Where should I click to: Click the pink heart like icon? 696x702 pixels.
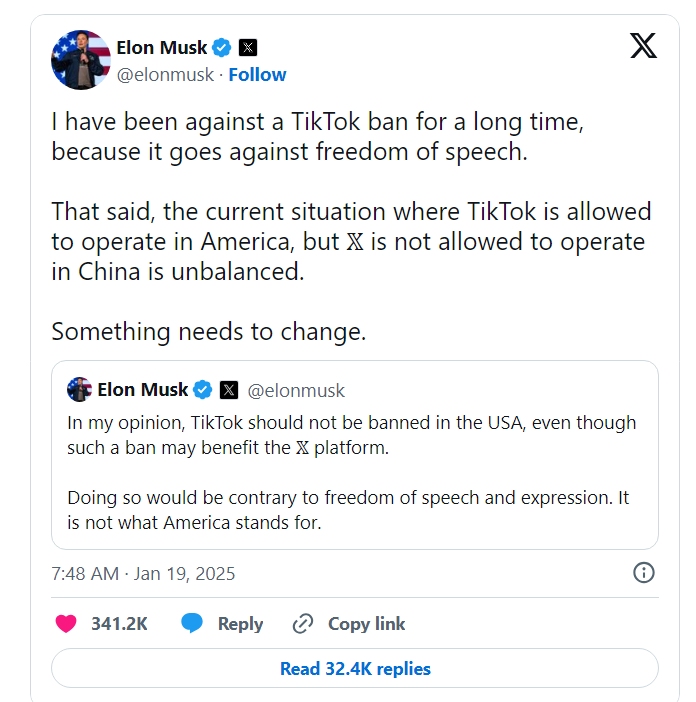[66, 624]
